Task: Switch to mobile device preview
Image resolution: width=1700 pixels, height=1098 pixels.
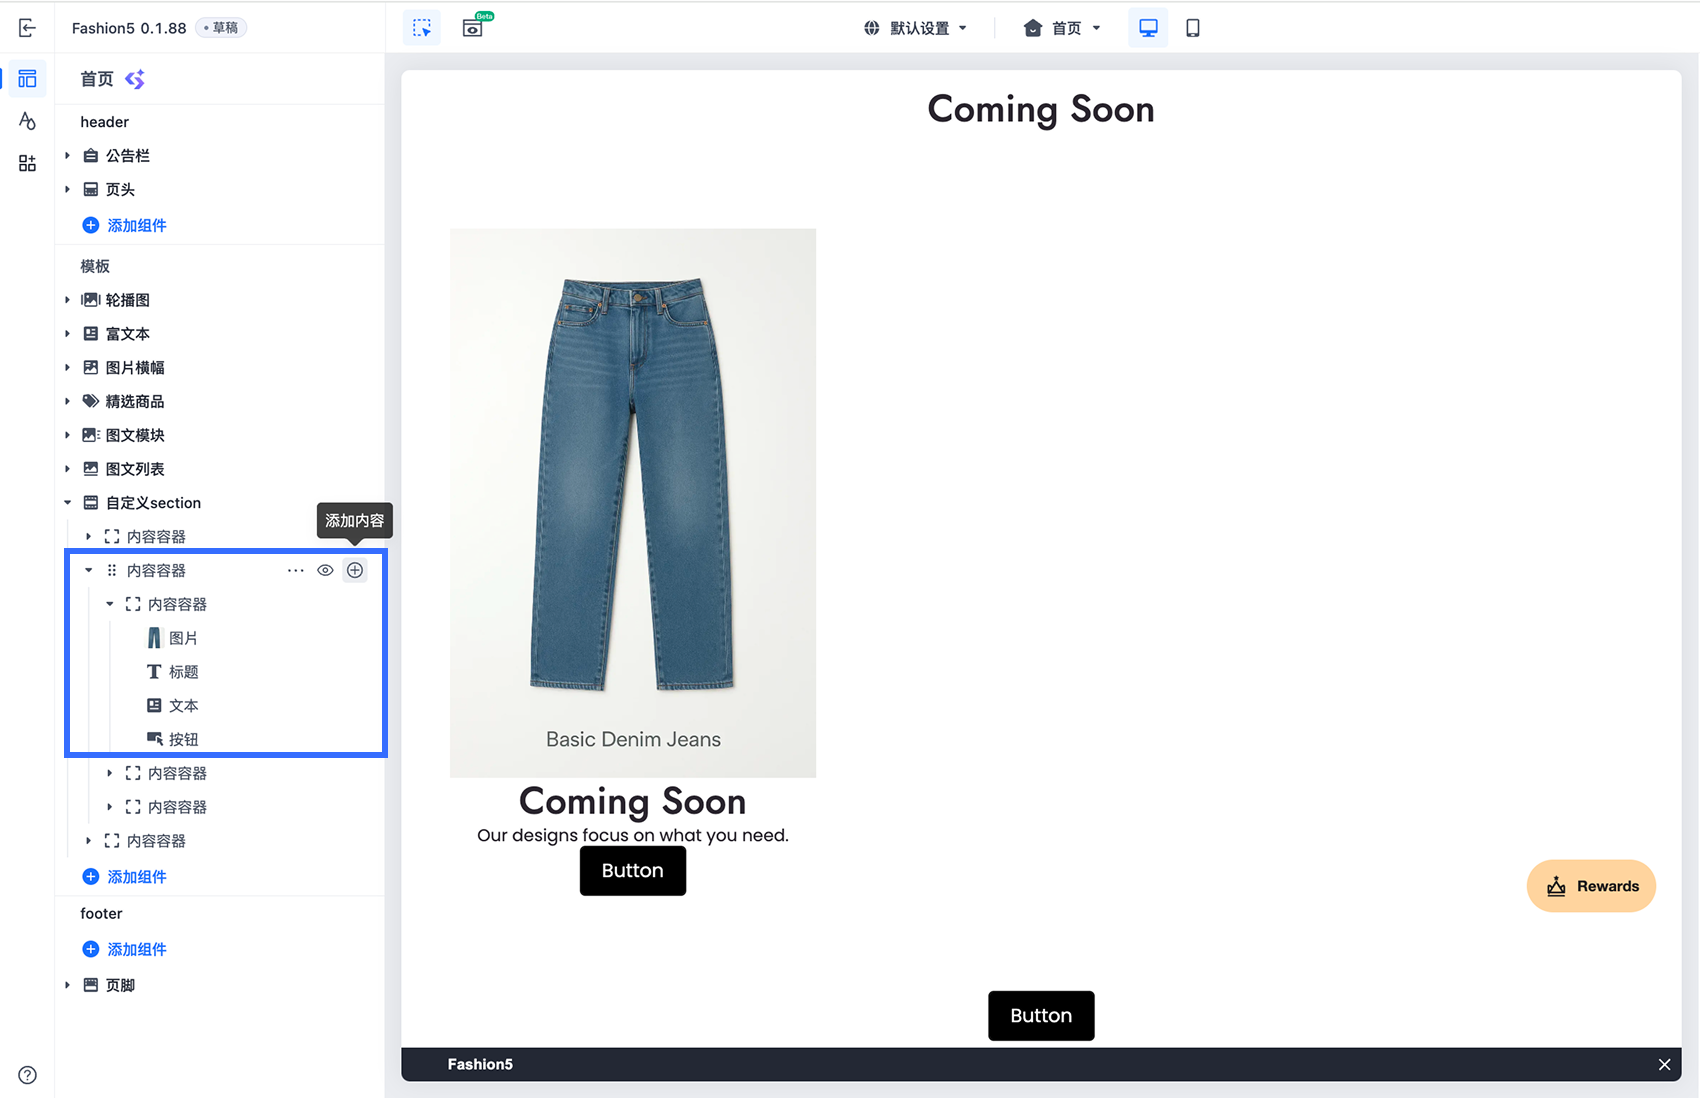Action: [x=1192, y=28]
